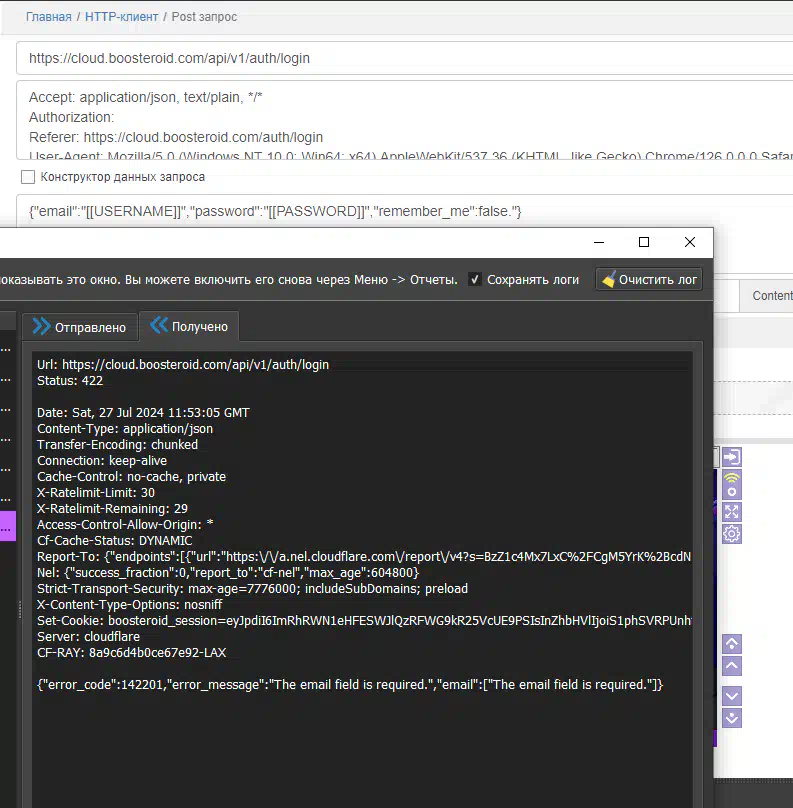Click the Url line in received log
Image resolution: width=793 pixels, height=808 pixels.
click(182, 364)
